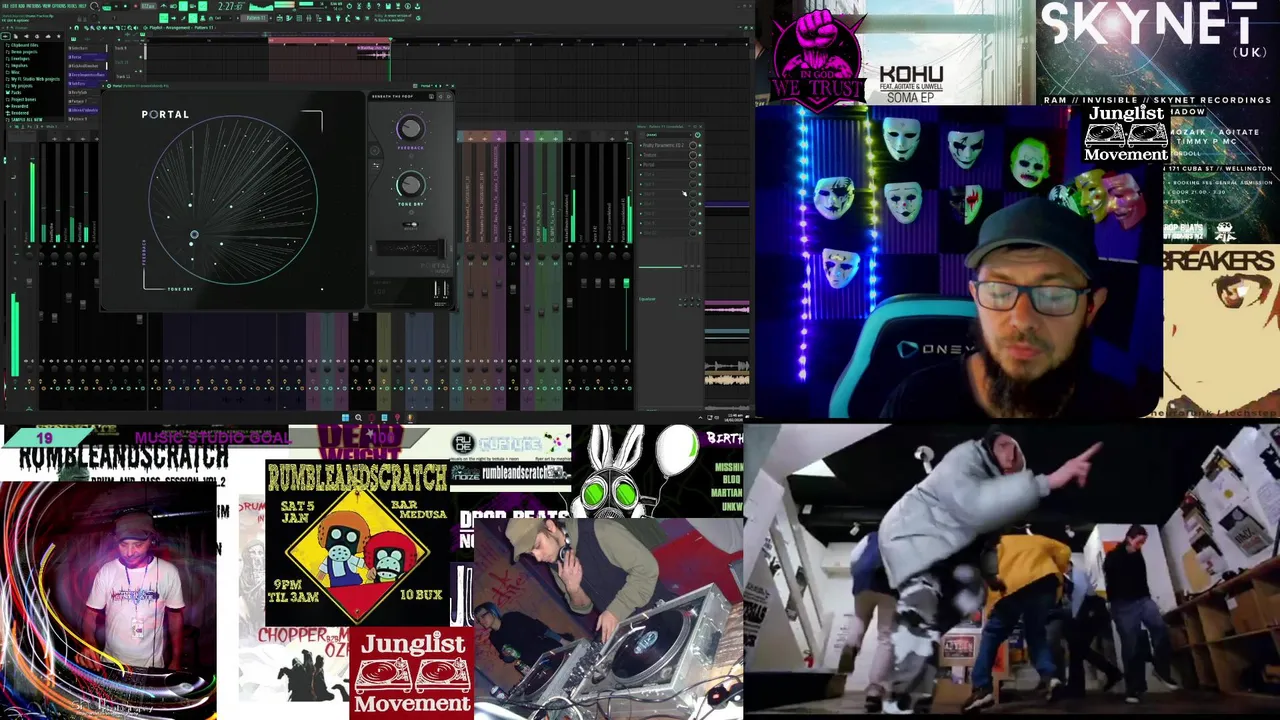Open browser favourites star tab
The height and width of the screenshot is (720, 1280).
pyautogui.click(x=59, y=36)
